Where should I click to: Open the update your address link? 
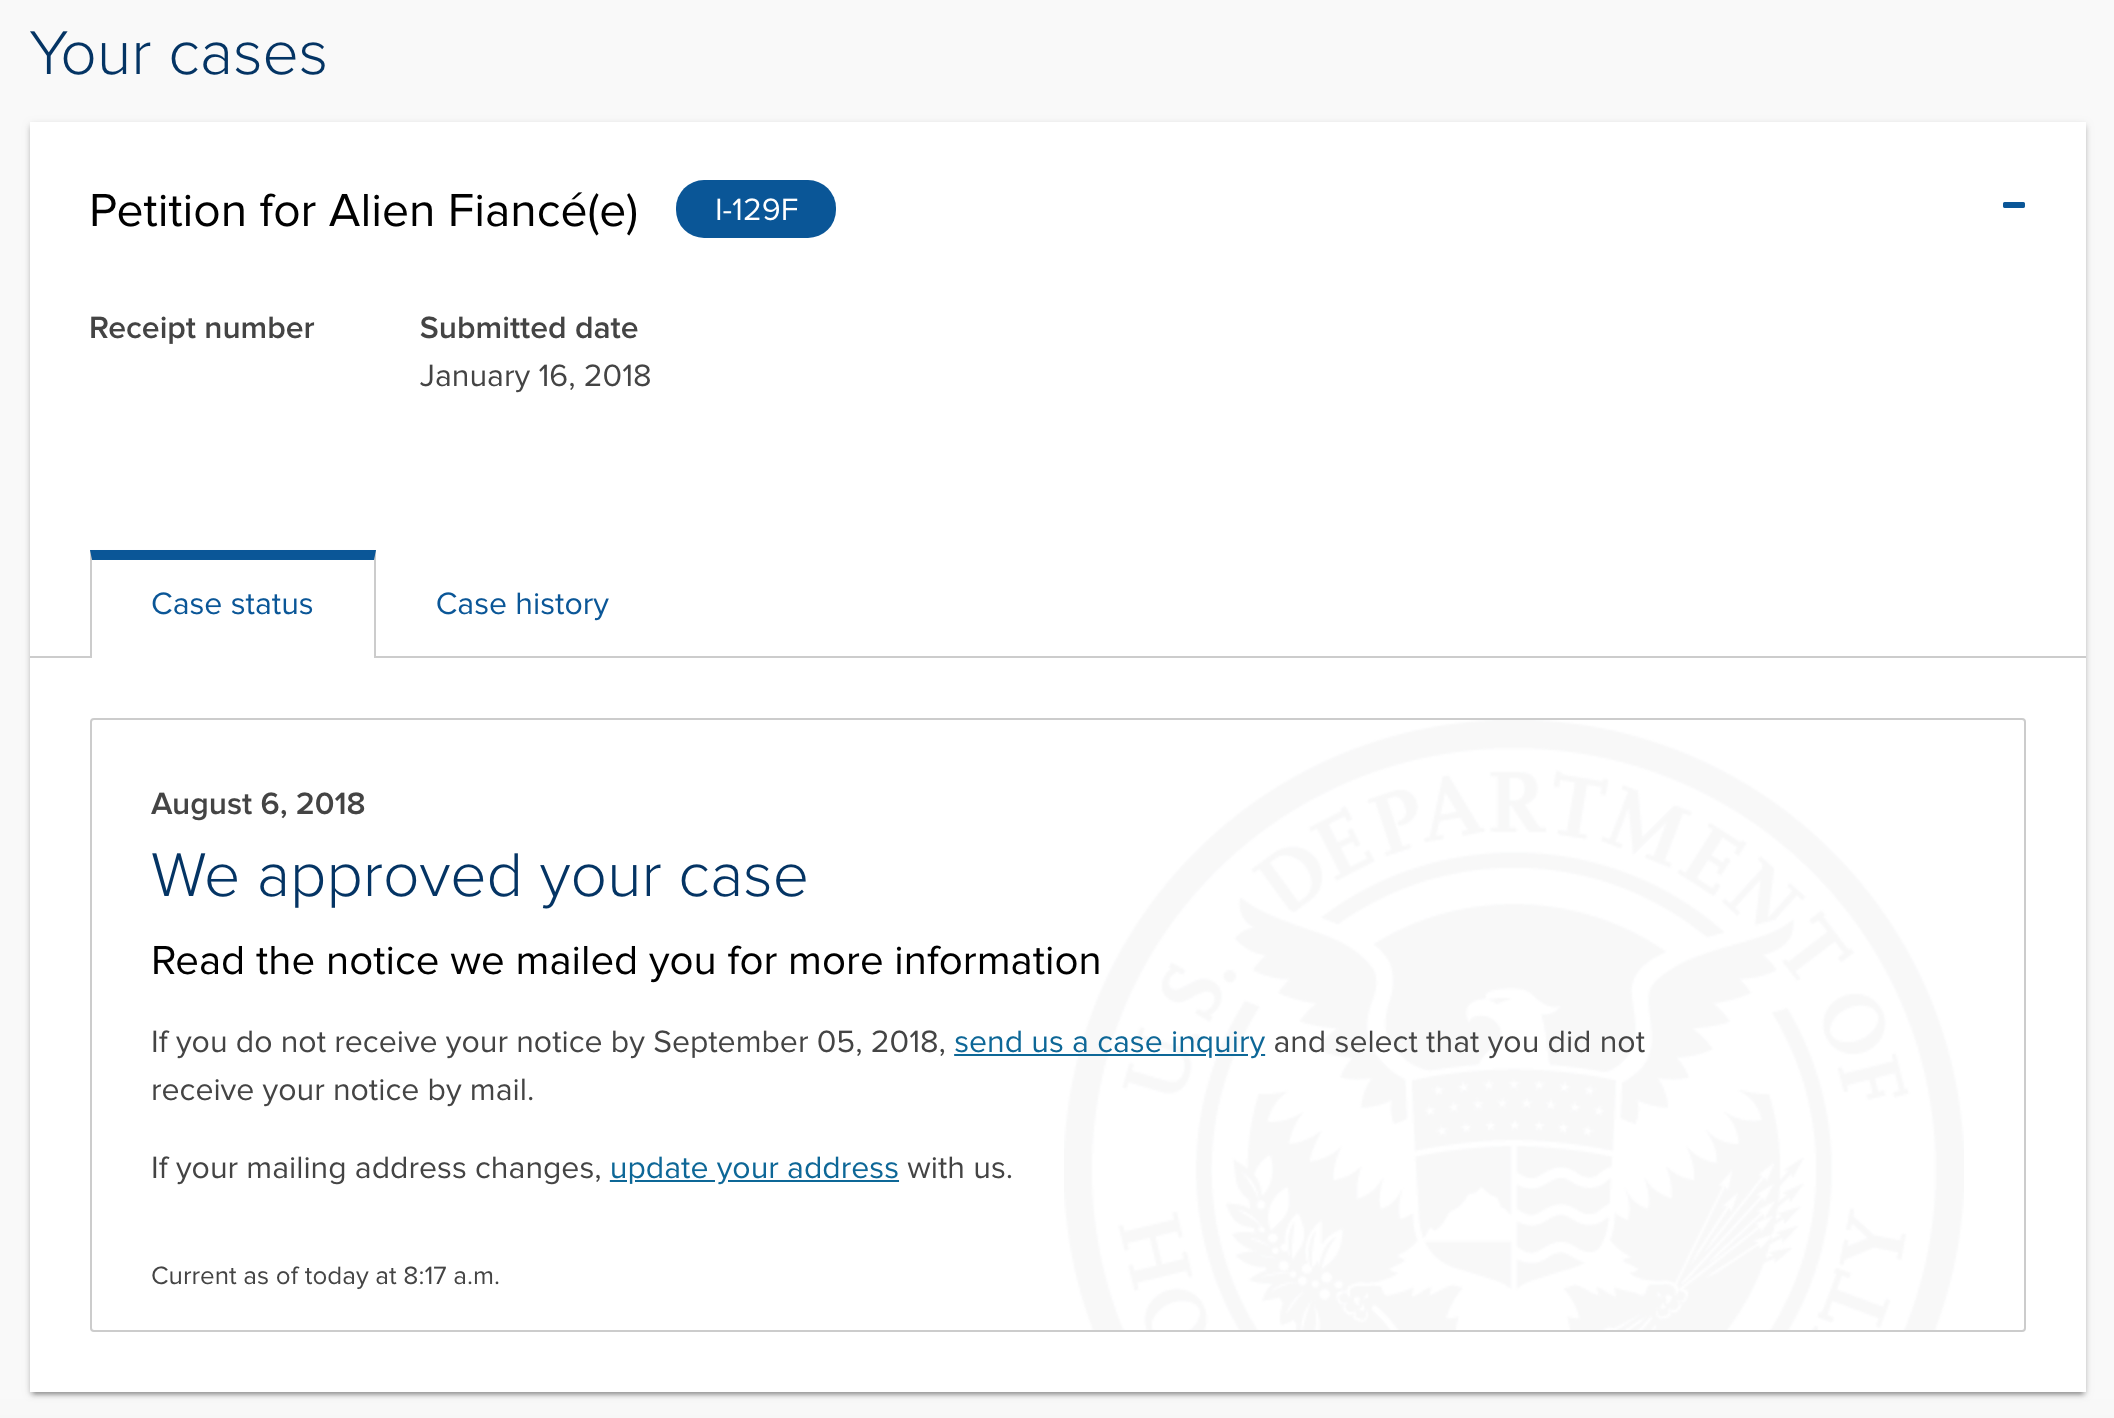click(754, 1168)
